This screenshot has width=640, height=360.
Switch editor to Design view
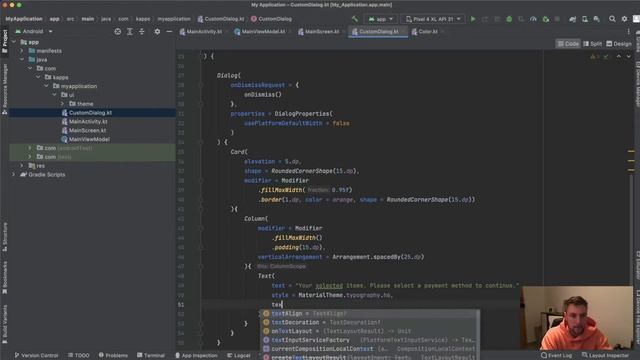619,44
